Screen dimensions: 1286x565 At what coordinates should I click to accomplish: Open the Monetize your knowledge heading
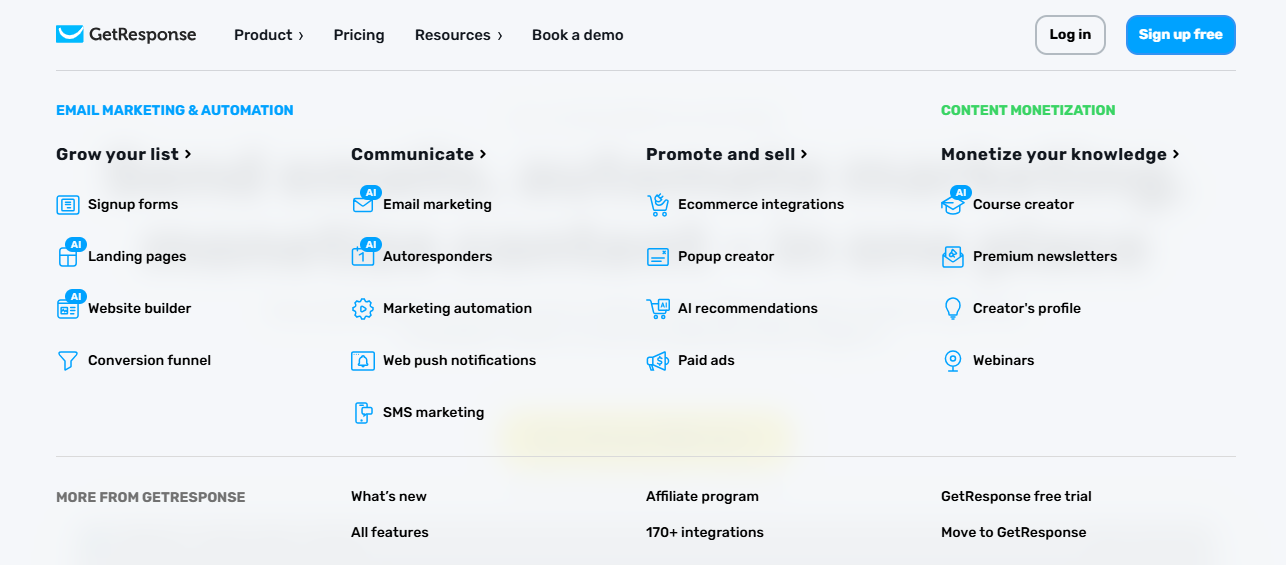pos(1059,154)
